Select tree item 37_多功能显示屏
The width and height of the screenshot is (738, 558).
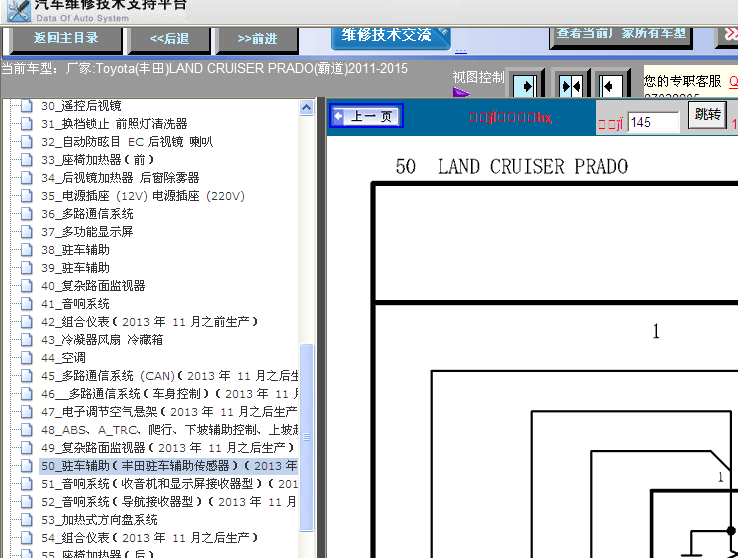87,231
